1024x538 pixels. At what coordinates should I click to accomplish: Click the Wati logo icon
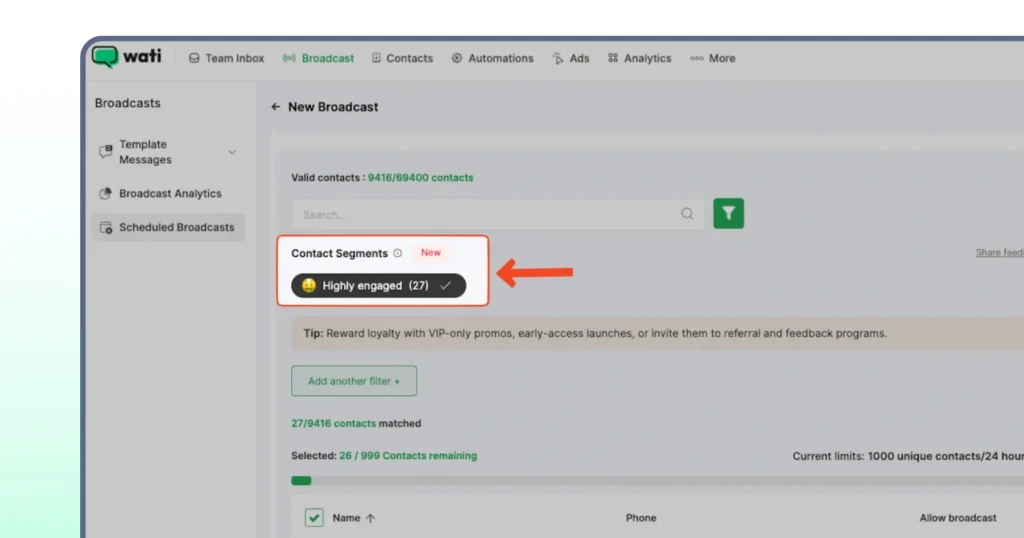tap(104, 57)
